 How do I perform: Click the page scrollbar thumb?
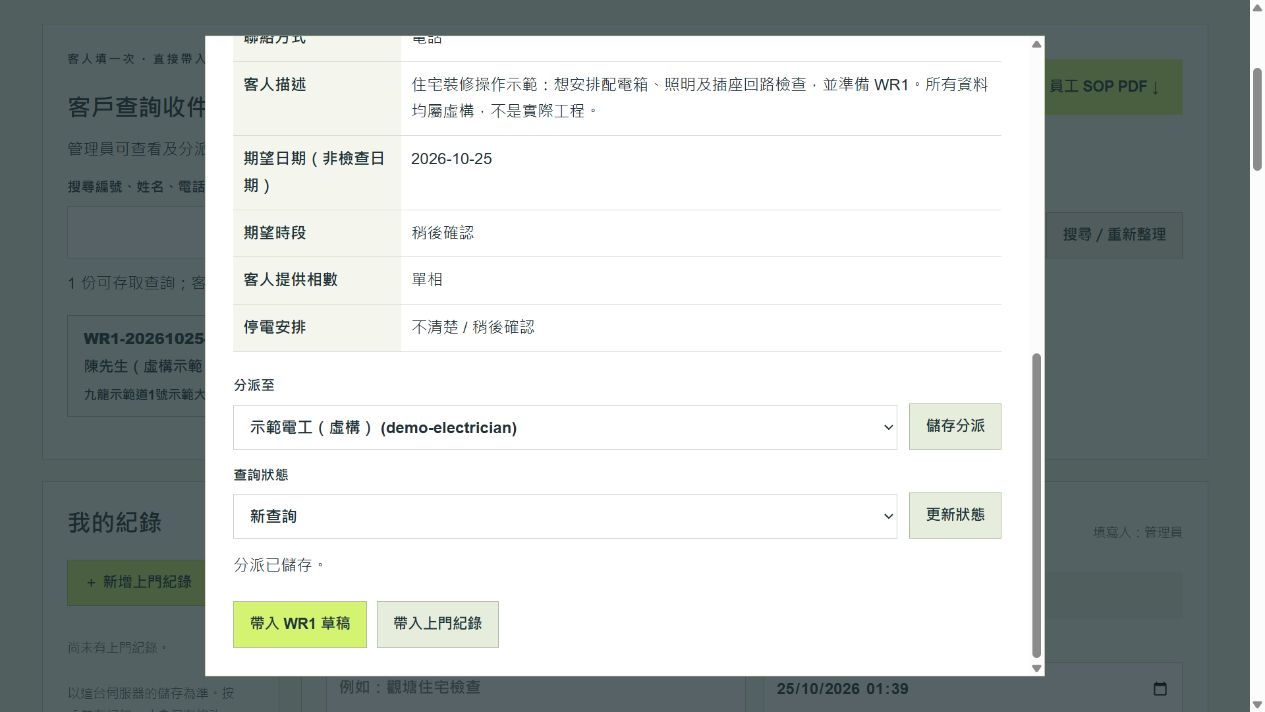pyautogui.click(x=1257, y=118)
